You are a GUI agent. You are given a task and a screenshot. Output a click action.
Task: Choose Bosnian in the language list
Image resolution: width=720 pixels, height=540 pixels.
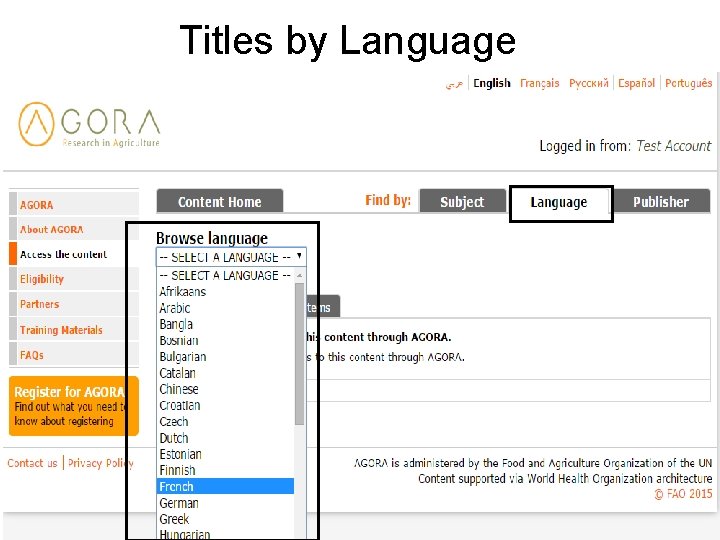(x=225, y=340)
